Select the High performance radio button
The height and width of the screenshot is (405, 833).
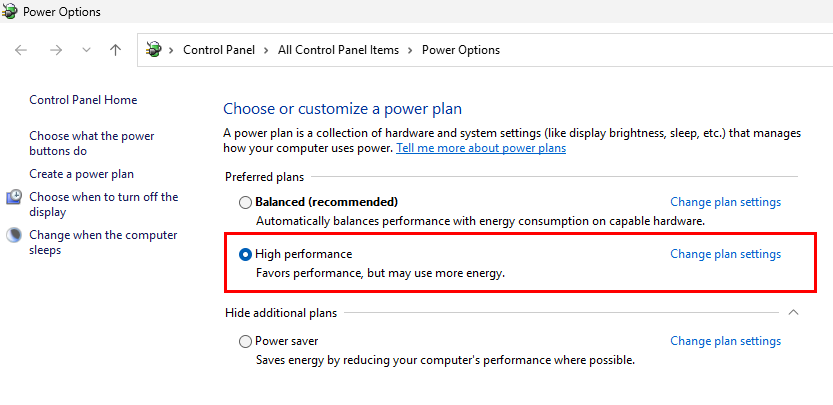pyautogui.click(x=245, y=255)
